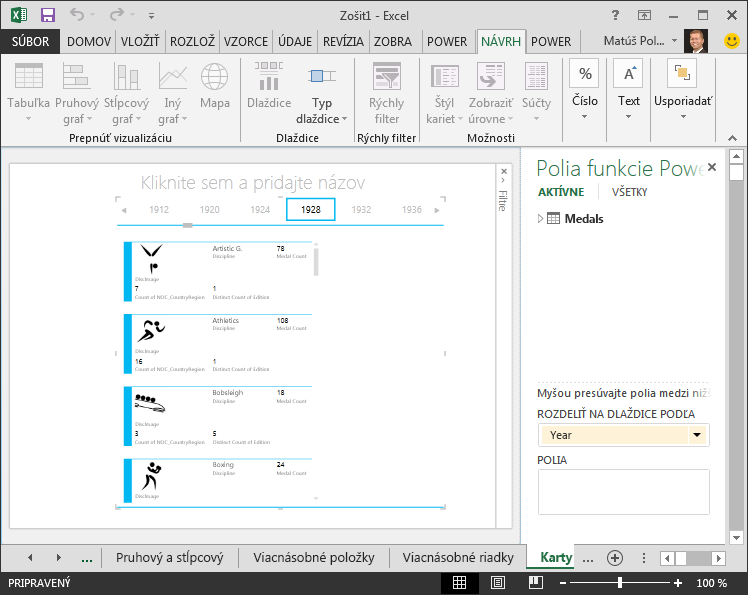Switch to the VLOŽIŤ tab

tap(140, 42)
